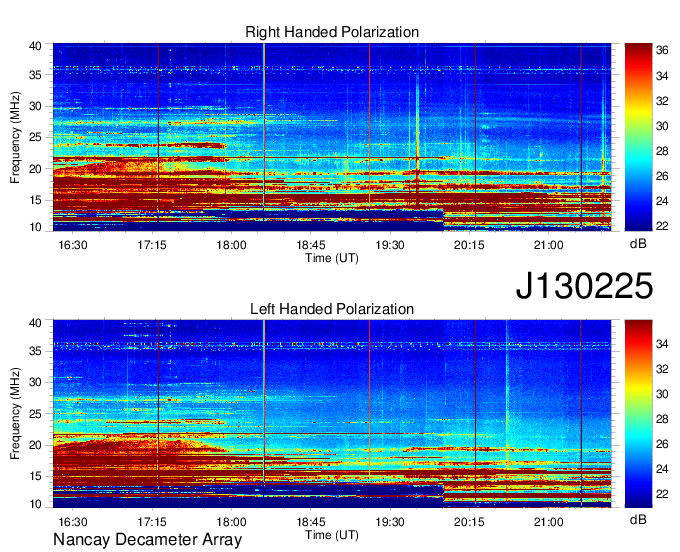Click the "dB" label under the lower colorbar
Image resolution: width=680 pixels, height=552 pixels.
tap(638, 519)
